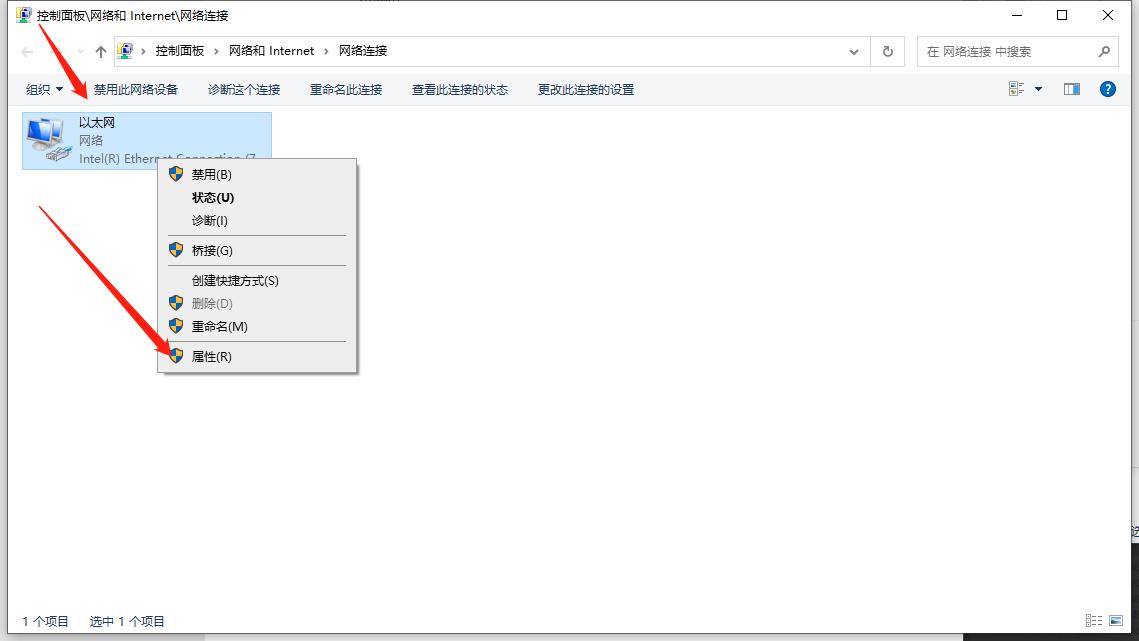Expand the address bar history dropdown

854,51
